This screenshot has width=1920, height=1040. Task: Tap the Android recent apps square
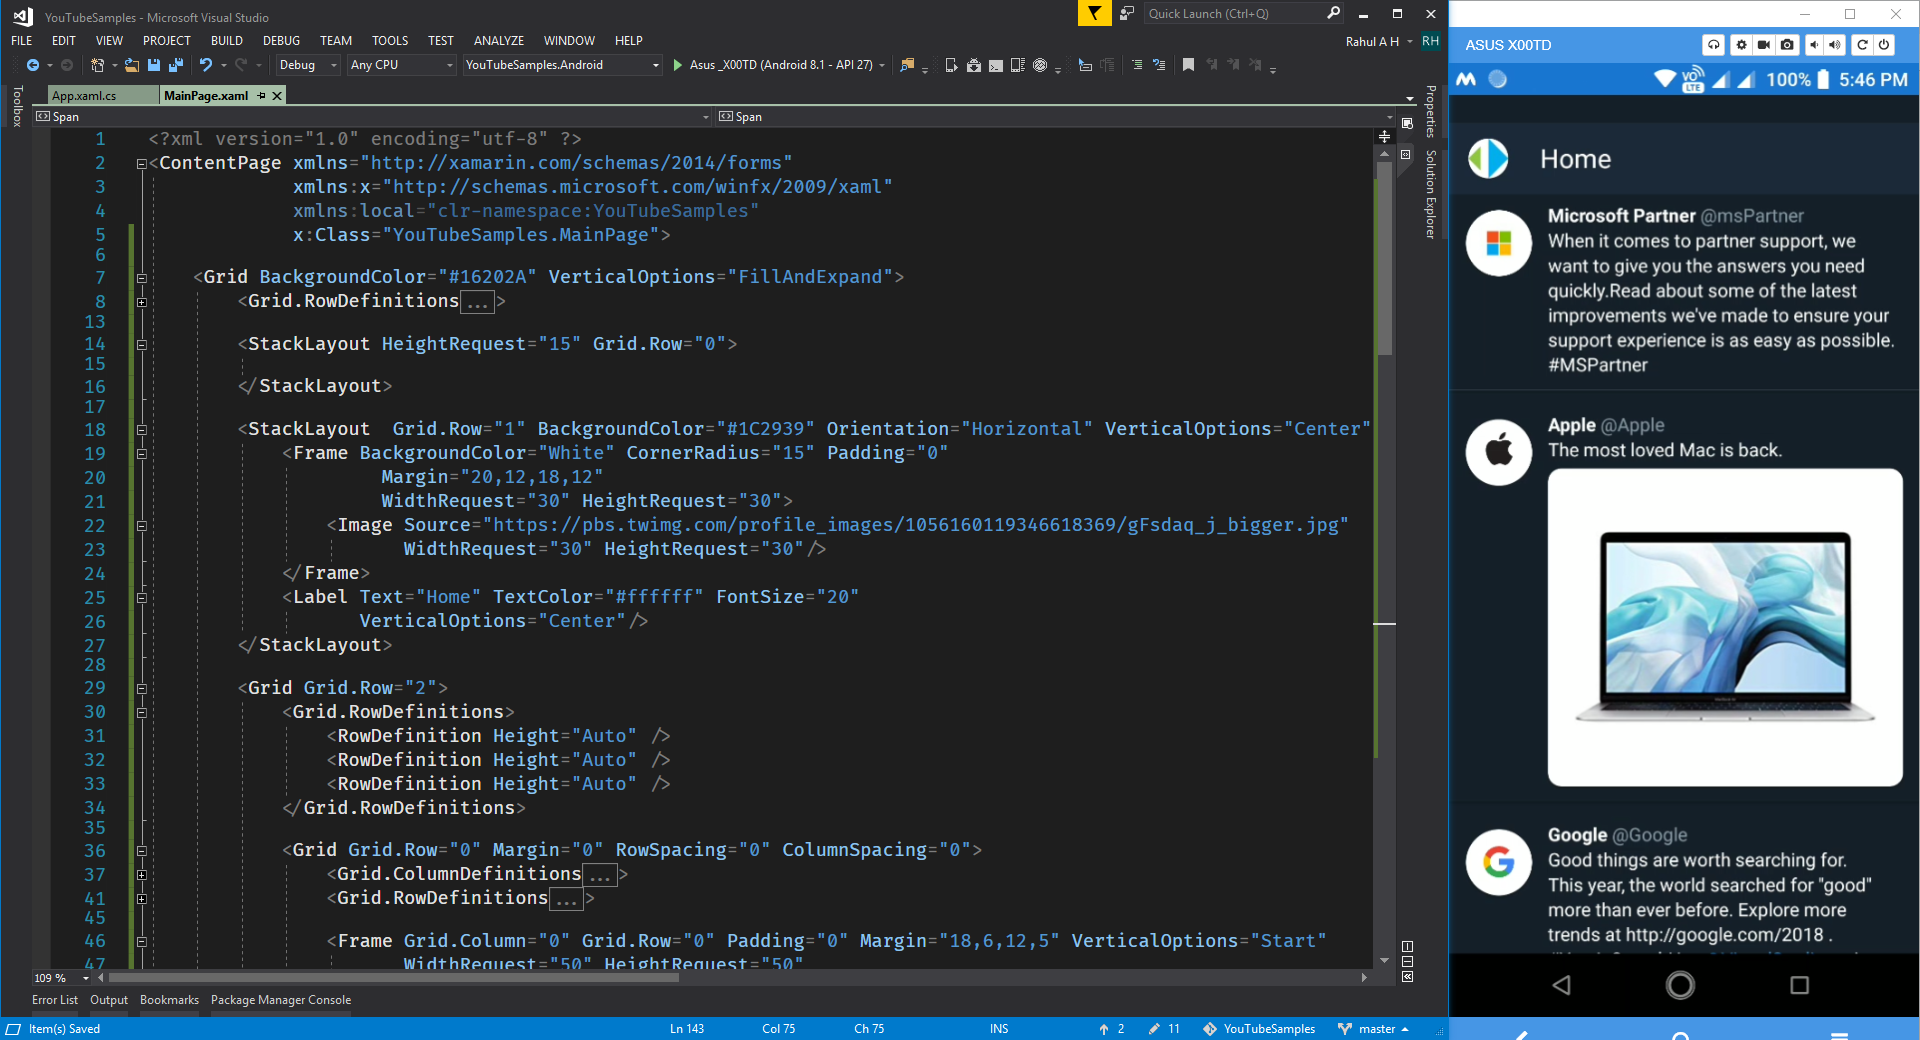(x=1799, y=985)
